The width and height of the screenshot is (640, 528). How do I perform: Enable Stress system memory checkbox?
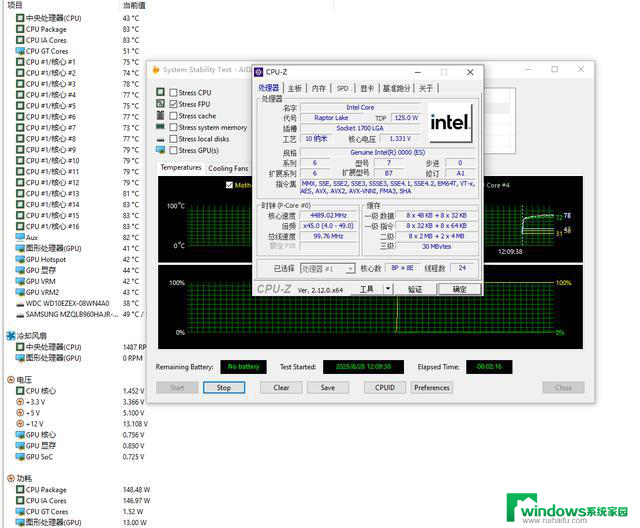[173, 127]
